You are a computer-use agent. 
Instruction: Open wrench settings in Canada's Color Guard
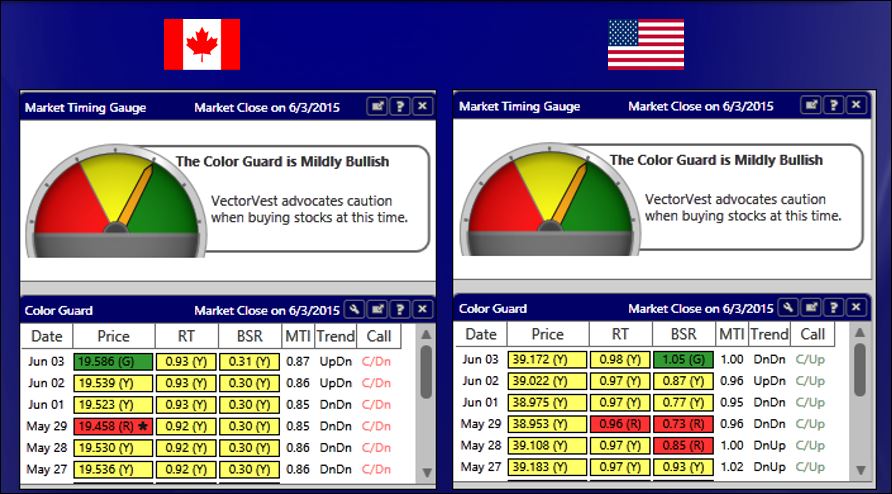tap(354, 310)
